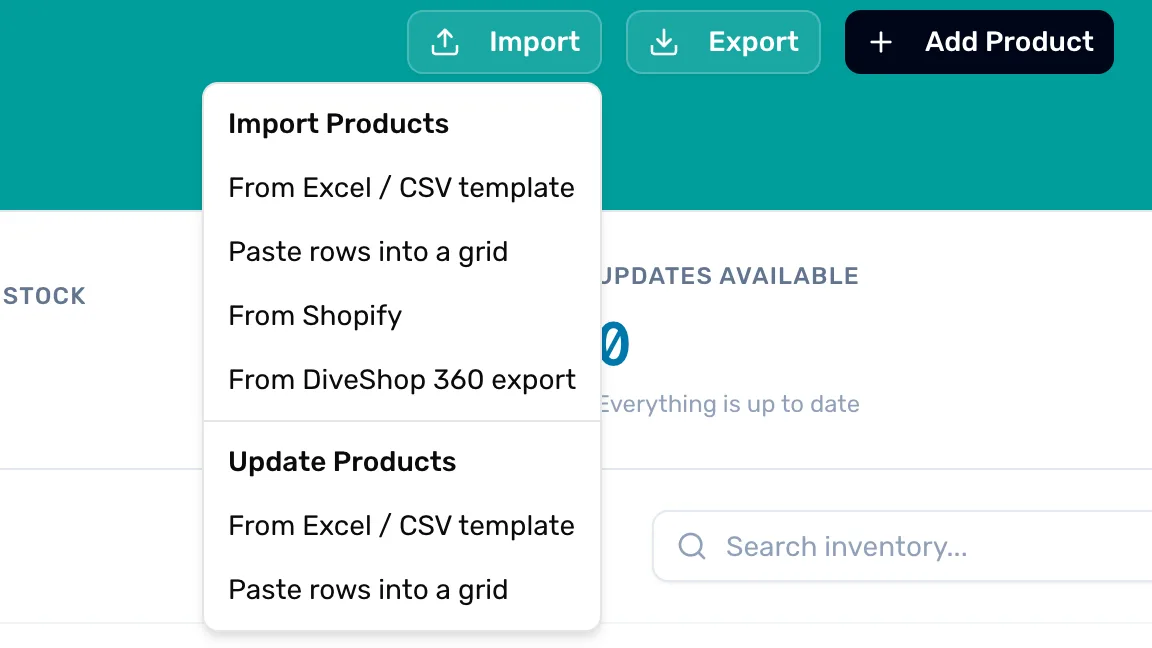
Task: Click the UPDATES AVAILABLE label
Action: coord(730,276)
